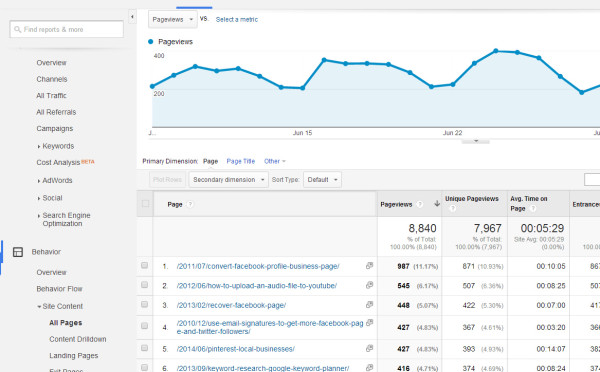Click the Find reports & more search box
This screenshot has height=372, width=600.
point(67,29)
